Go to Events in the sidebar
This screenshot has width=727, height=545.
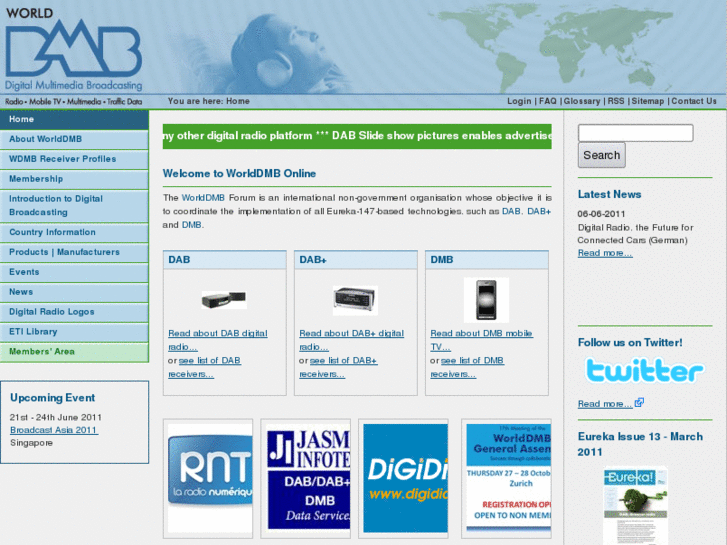pos(74,272)
